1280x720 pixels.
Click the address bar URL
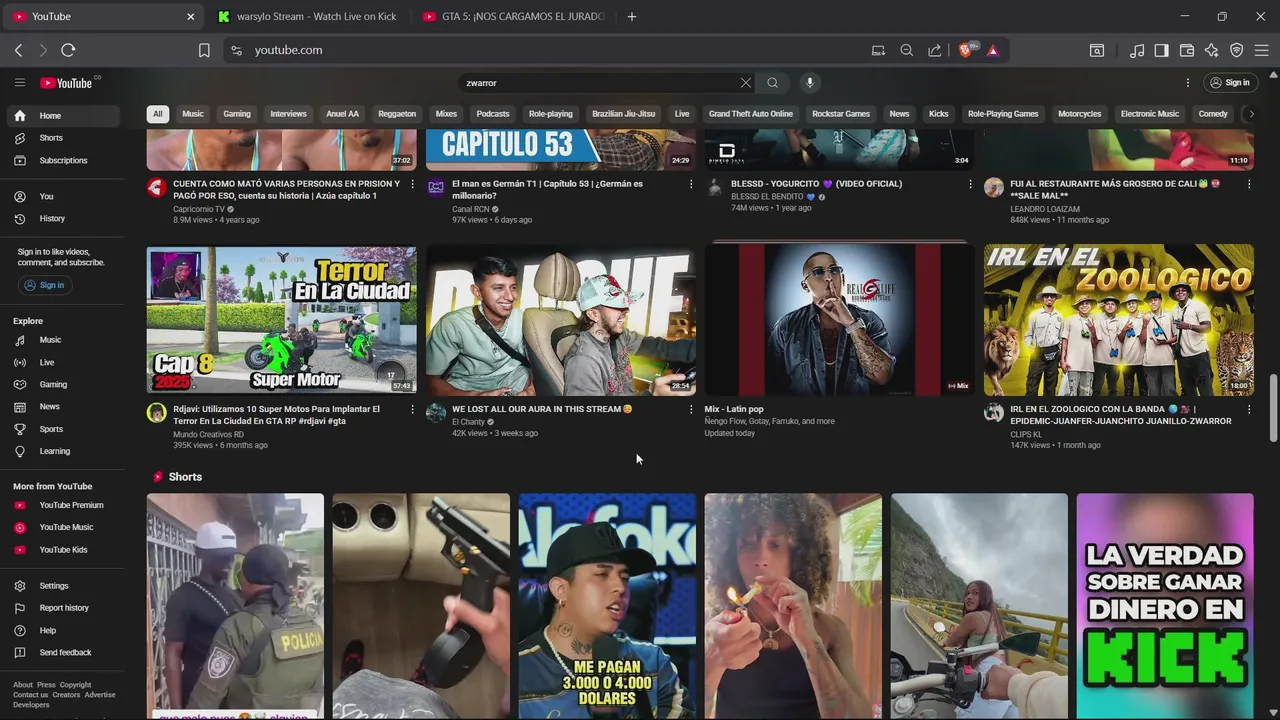point(288,50)
